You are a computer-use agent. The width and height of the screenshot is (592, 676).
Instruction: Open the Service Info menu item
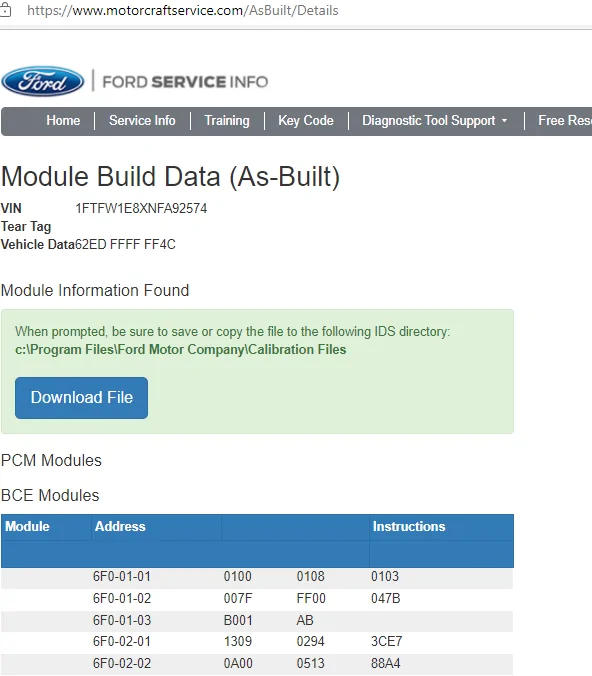(x=142, y=121)
